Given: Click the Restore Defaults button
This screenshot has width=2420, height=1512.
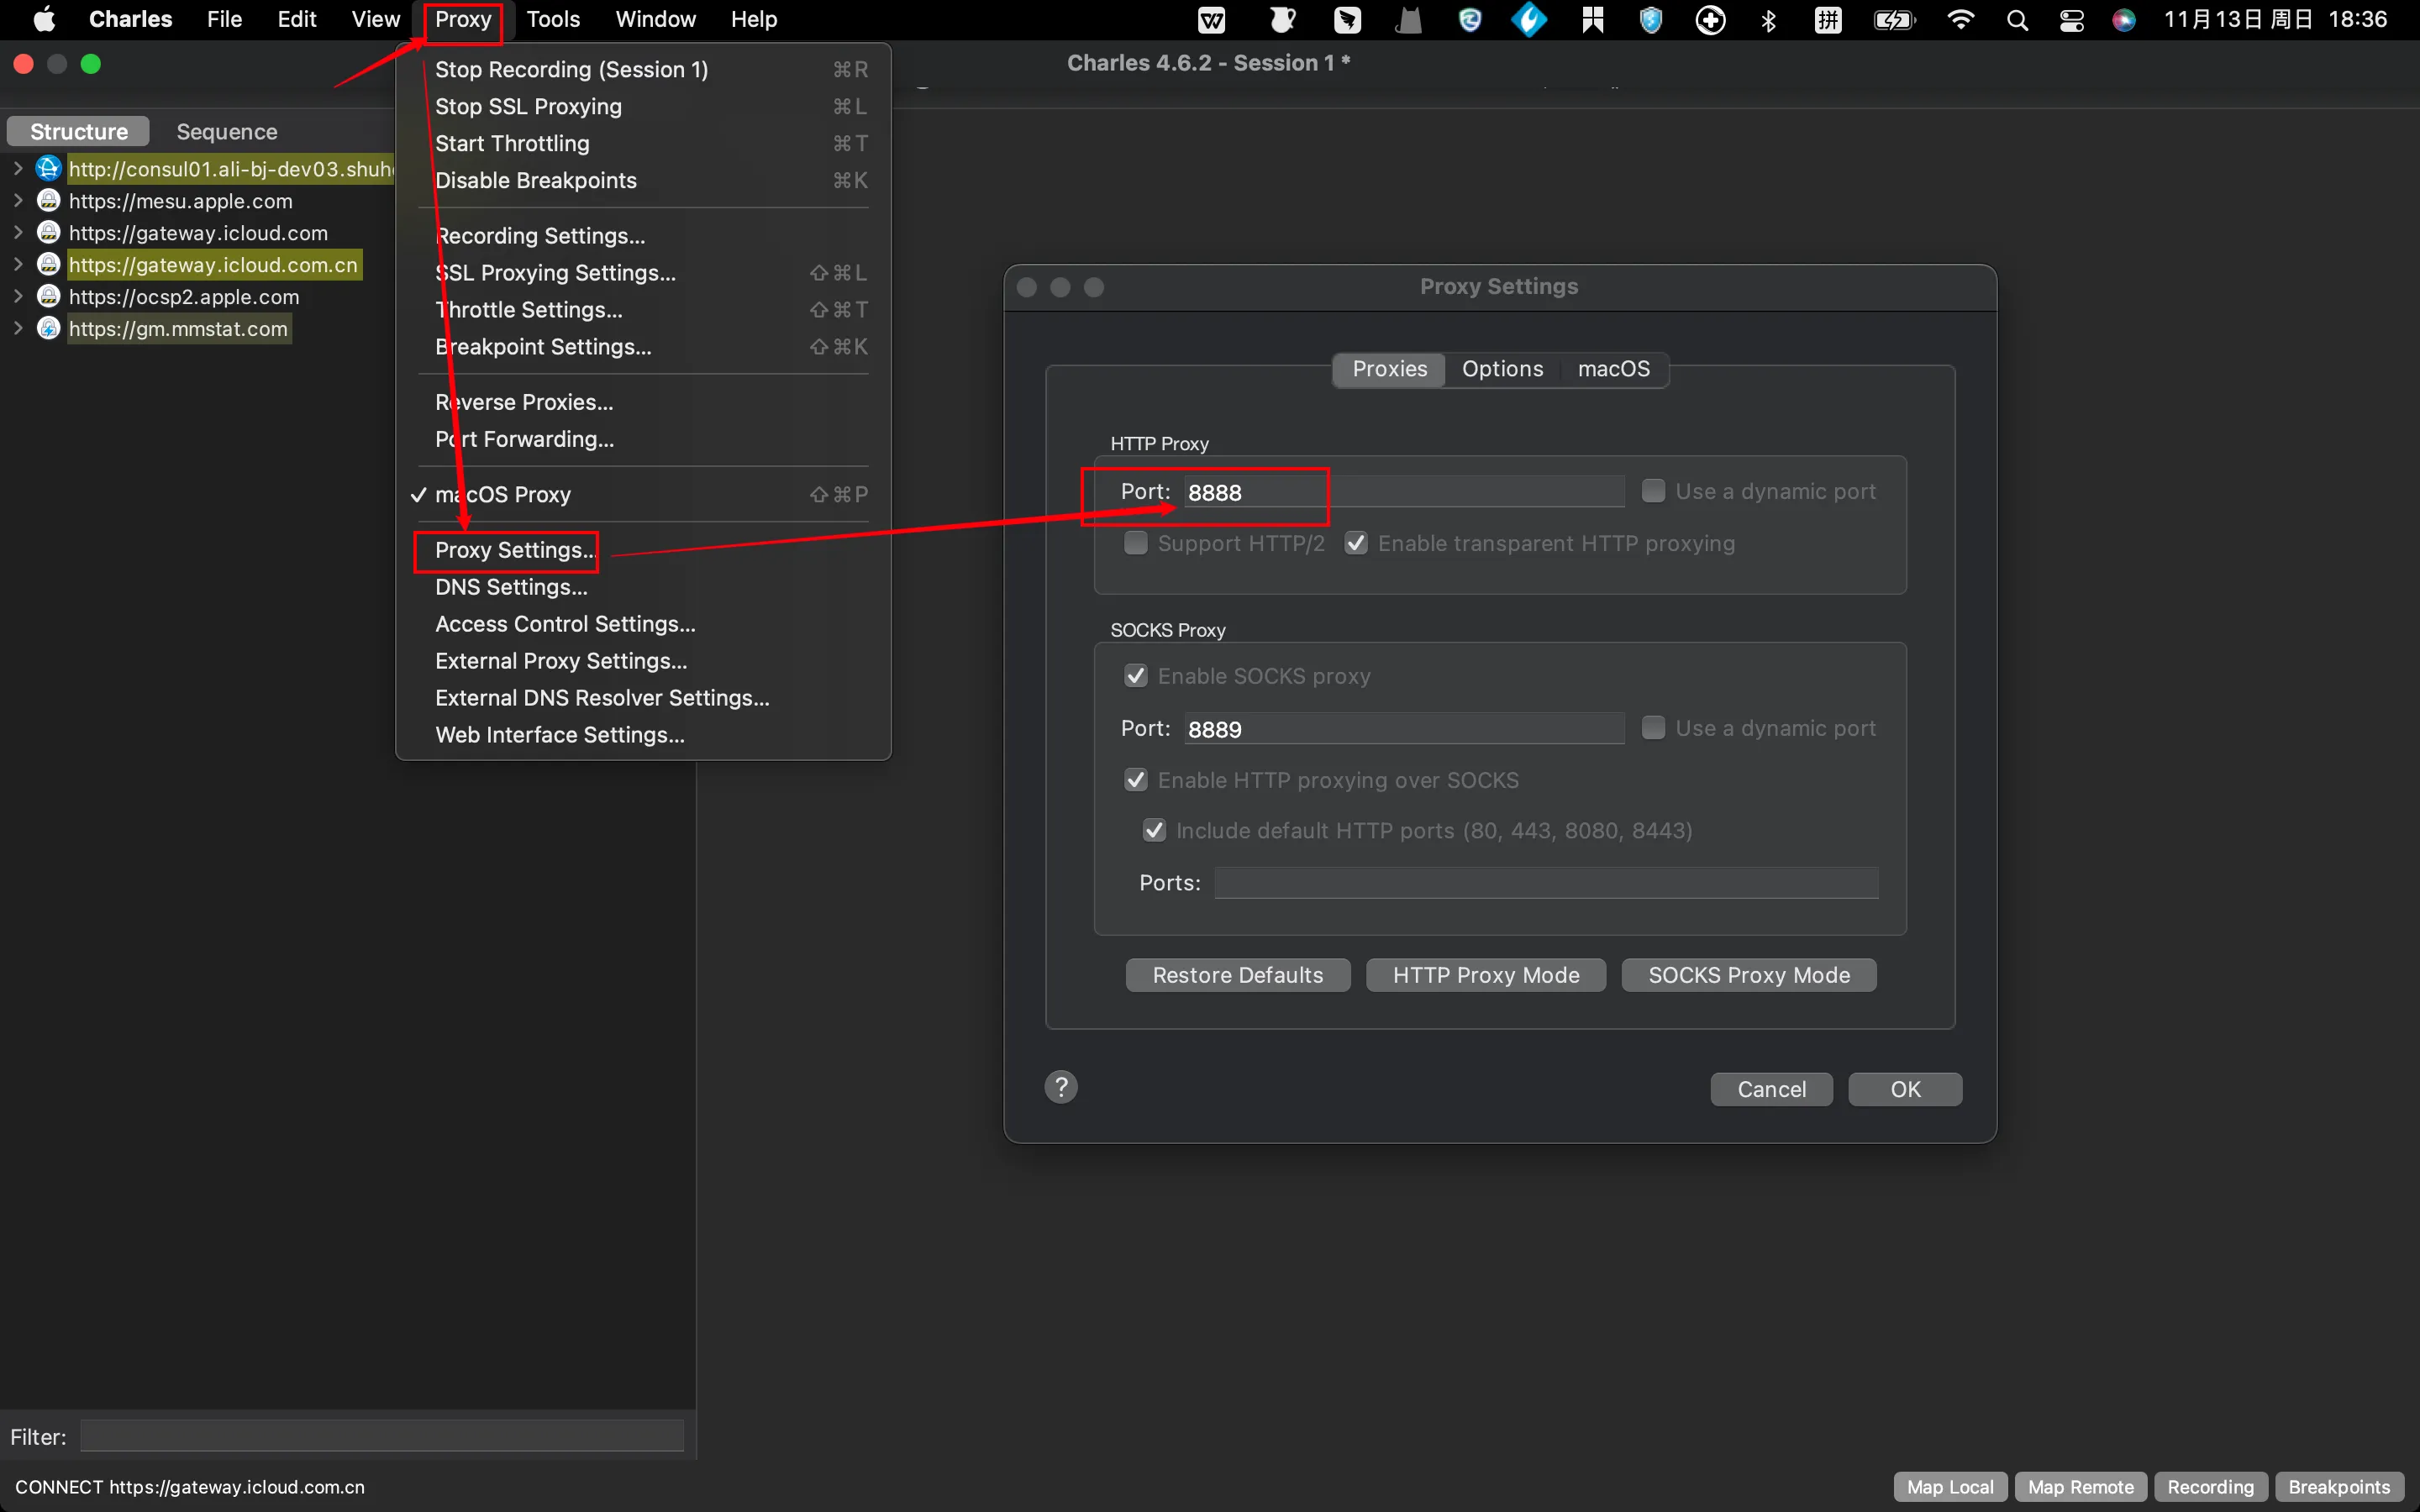Looking at the screenshot, I should (1237, 975).
